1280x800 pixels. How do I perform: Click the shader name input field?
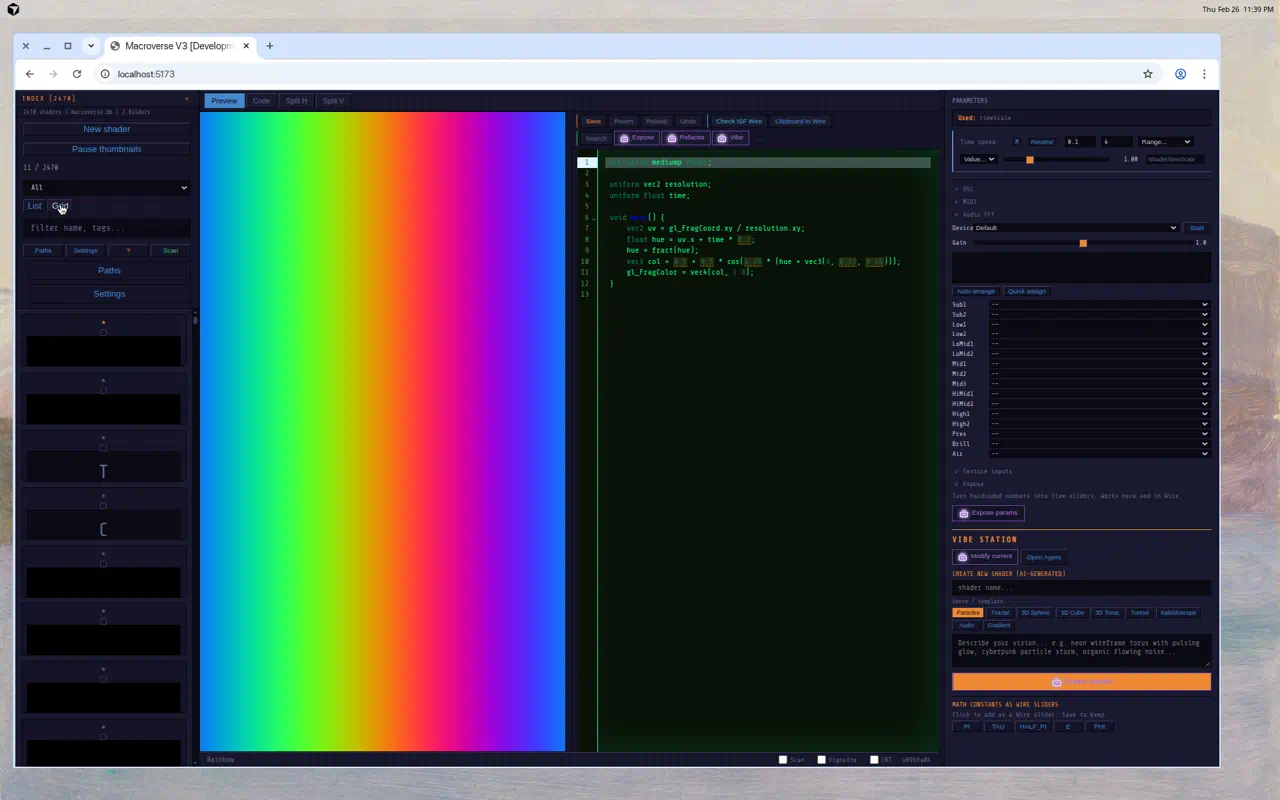coord(1081,588)
